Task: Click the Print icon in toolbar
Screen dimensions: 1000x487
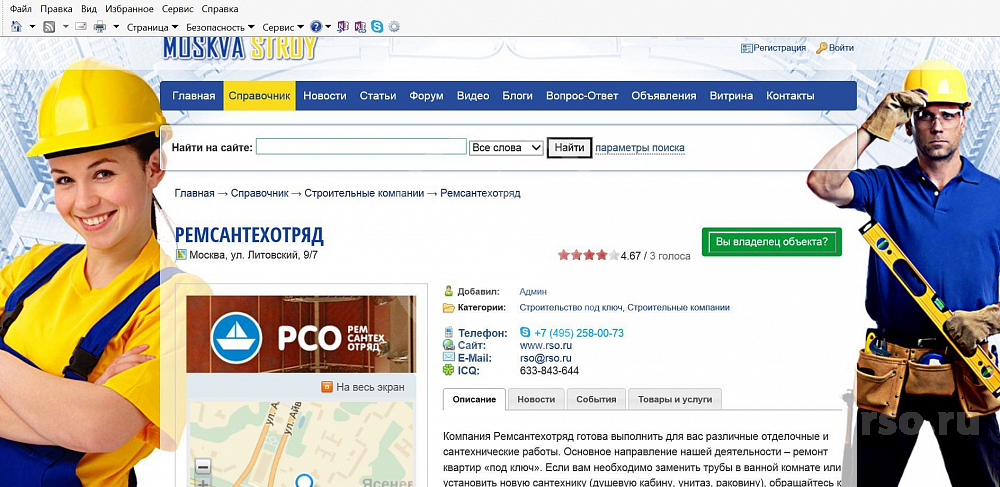Action: [100, 27]
